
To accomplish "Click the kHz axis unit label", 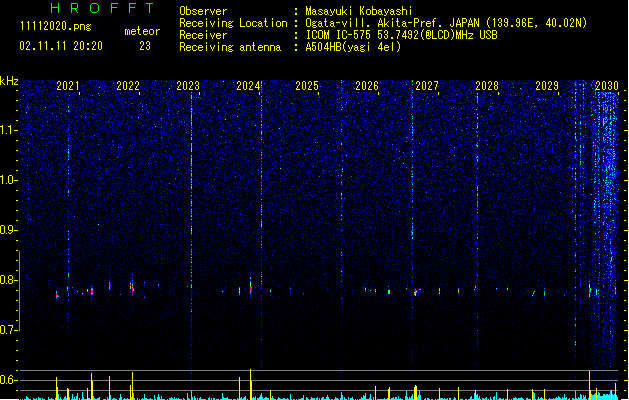I will (x=9, y=81).
